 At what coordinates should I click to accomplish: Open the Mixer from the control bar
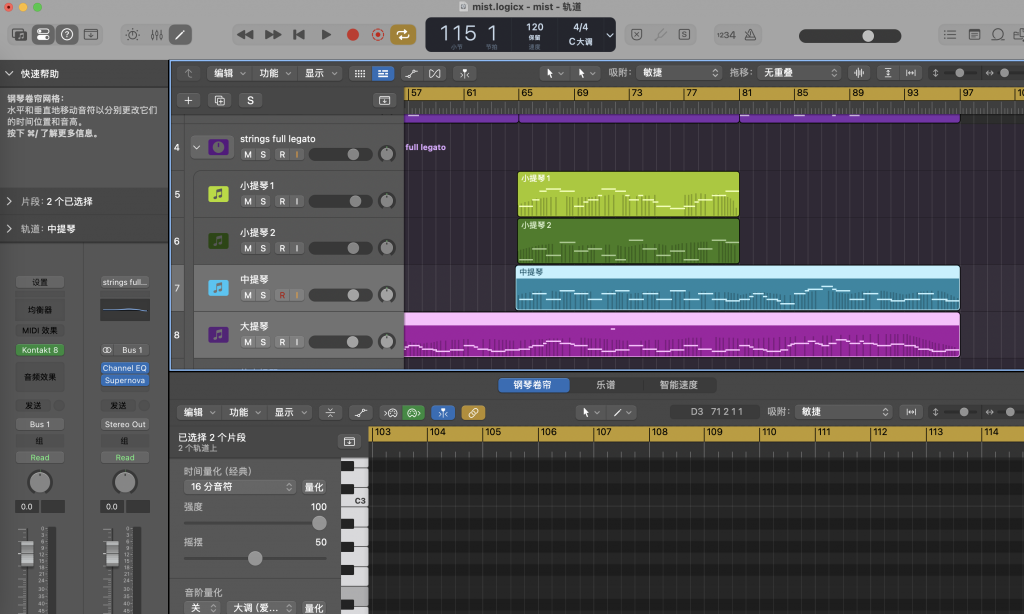pos(156,34)
